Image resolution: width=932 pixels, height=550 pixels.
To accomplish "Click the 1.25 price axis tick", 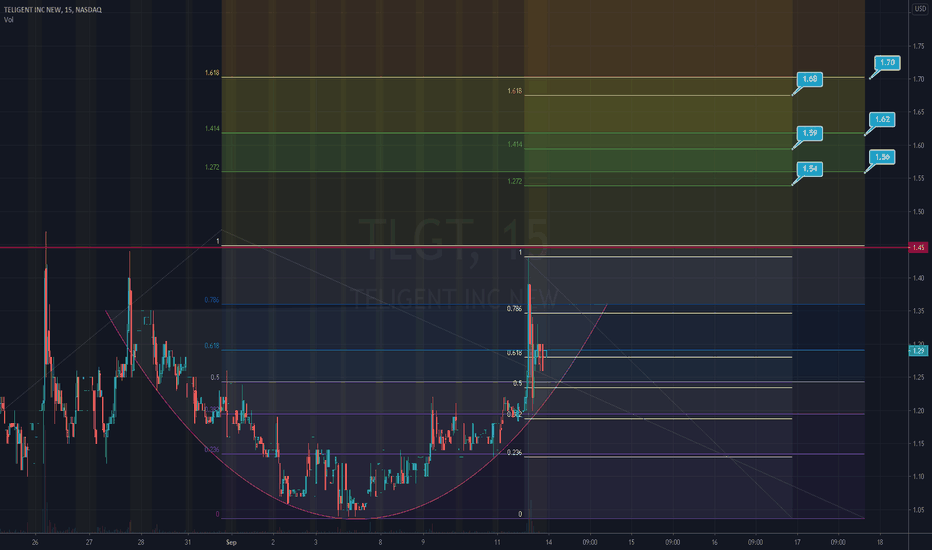I will [919, 378].
